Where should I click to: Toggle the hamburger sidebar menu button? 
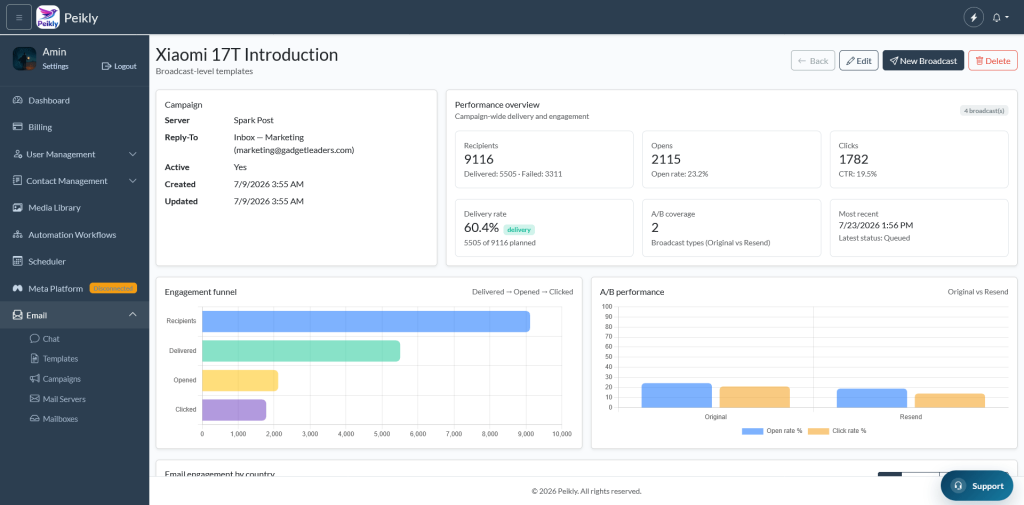coord(19,17)
